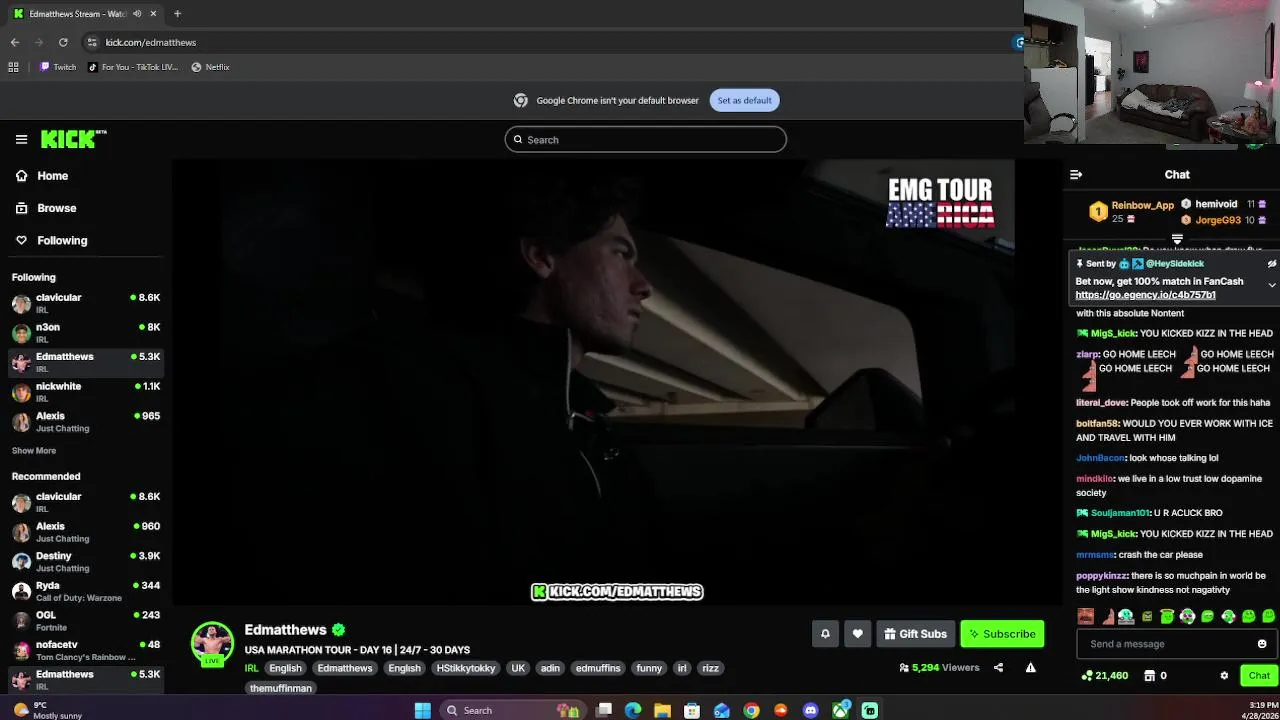Click Set as default Chrome button

[x=744, y=100]
